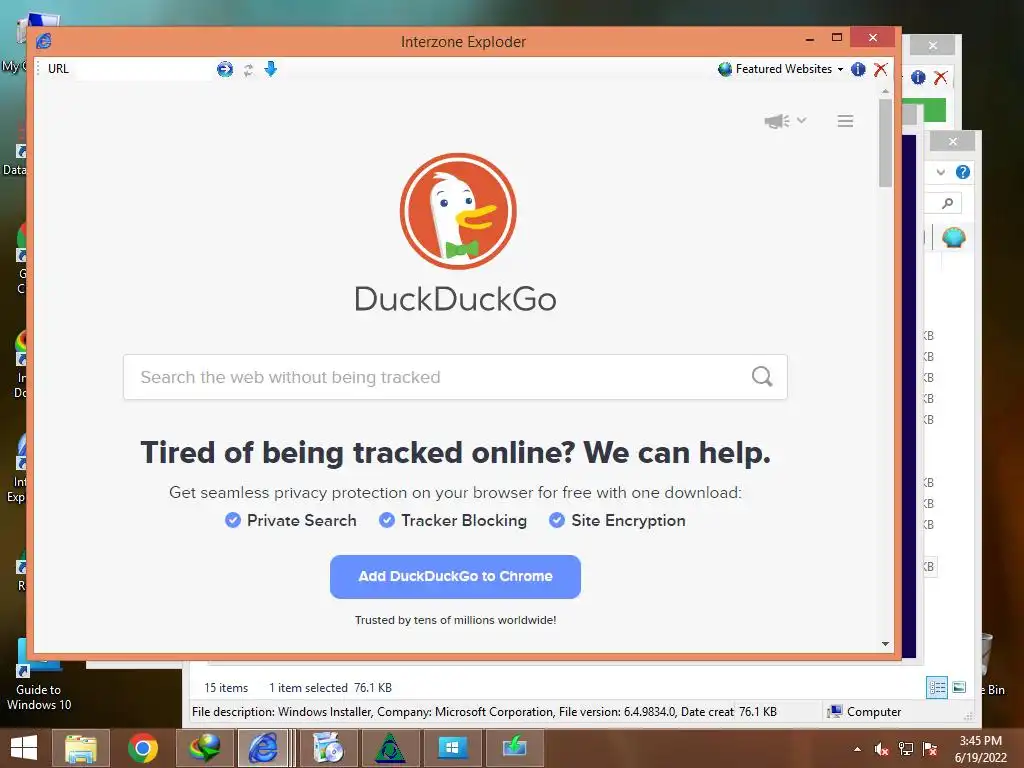Click the muted speaker tray icon
Image resolution: width=1024 pixels, height=768 pixels.
pos(882,749)
